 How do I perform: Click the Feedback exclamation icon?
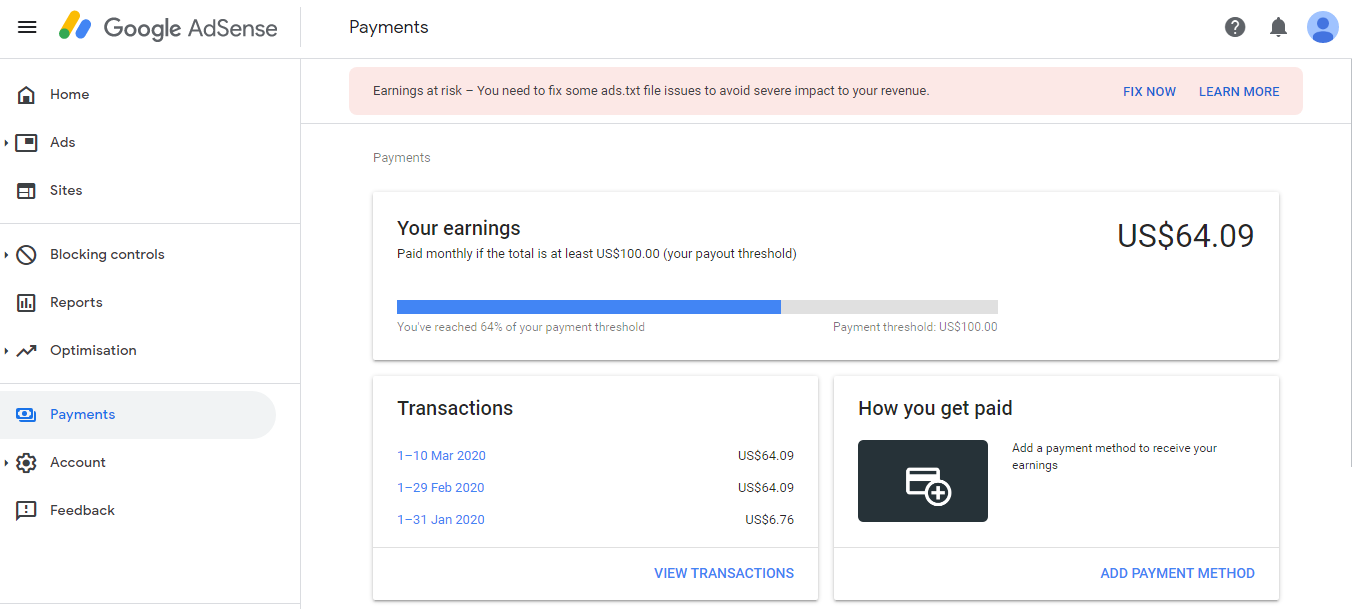27,511
